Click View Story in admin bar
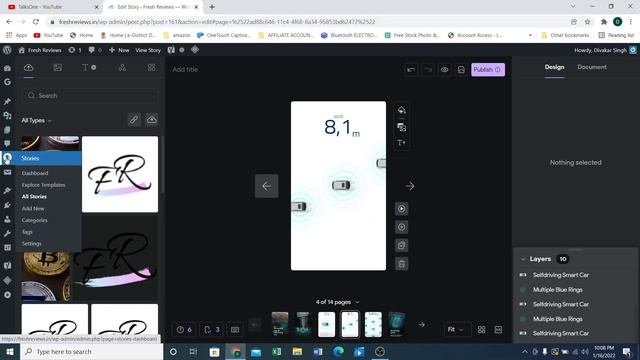Image resolution: width=640 pixels, height=360 pixels. 148,50
